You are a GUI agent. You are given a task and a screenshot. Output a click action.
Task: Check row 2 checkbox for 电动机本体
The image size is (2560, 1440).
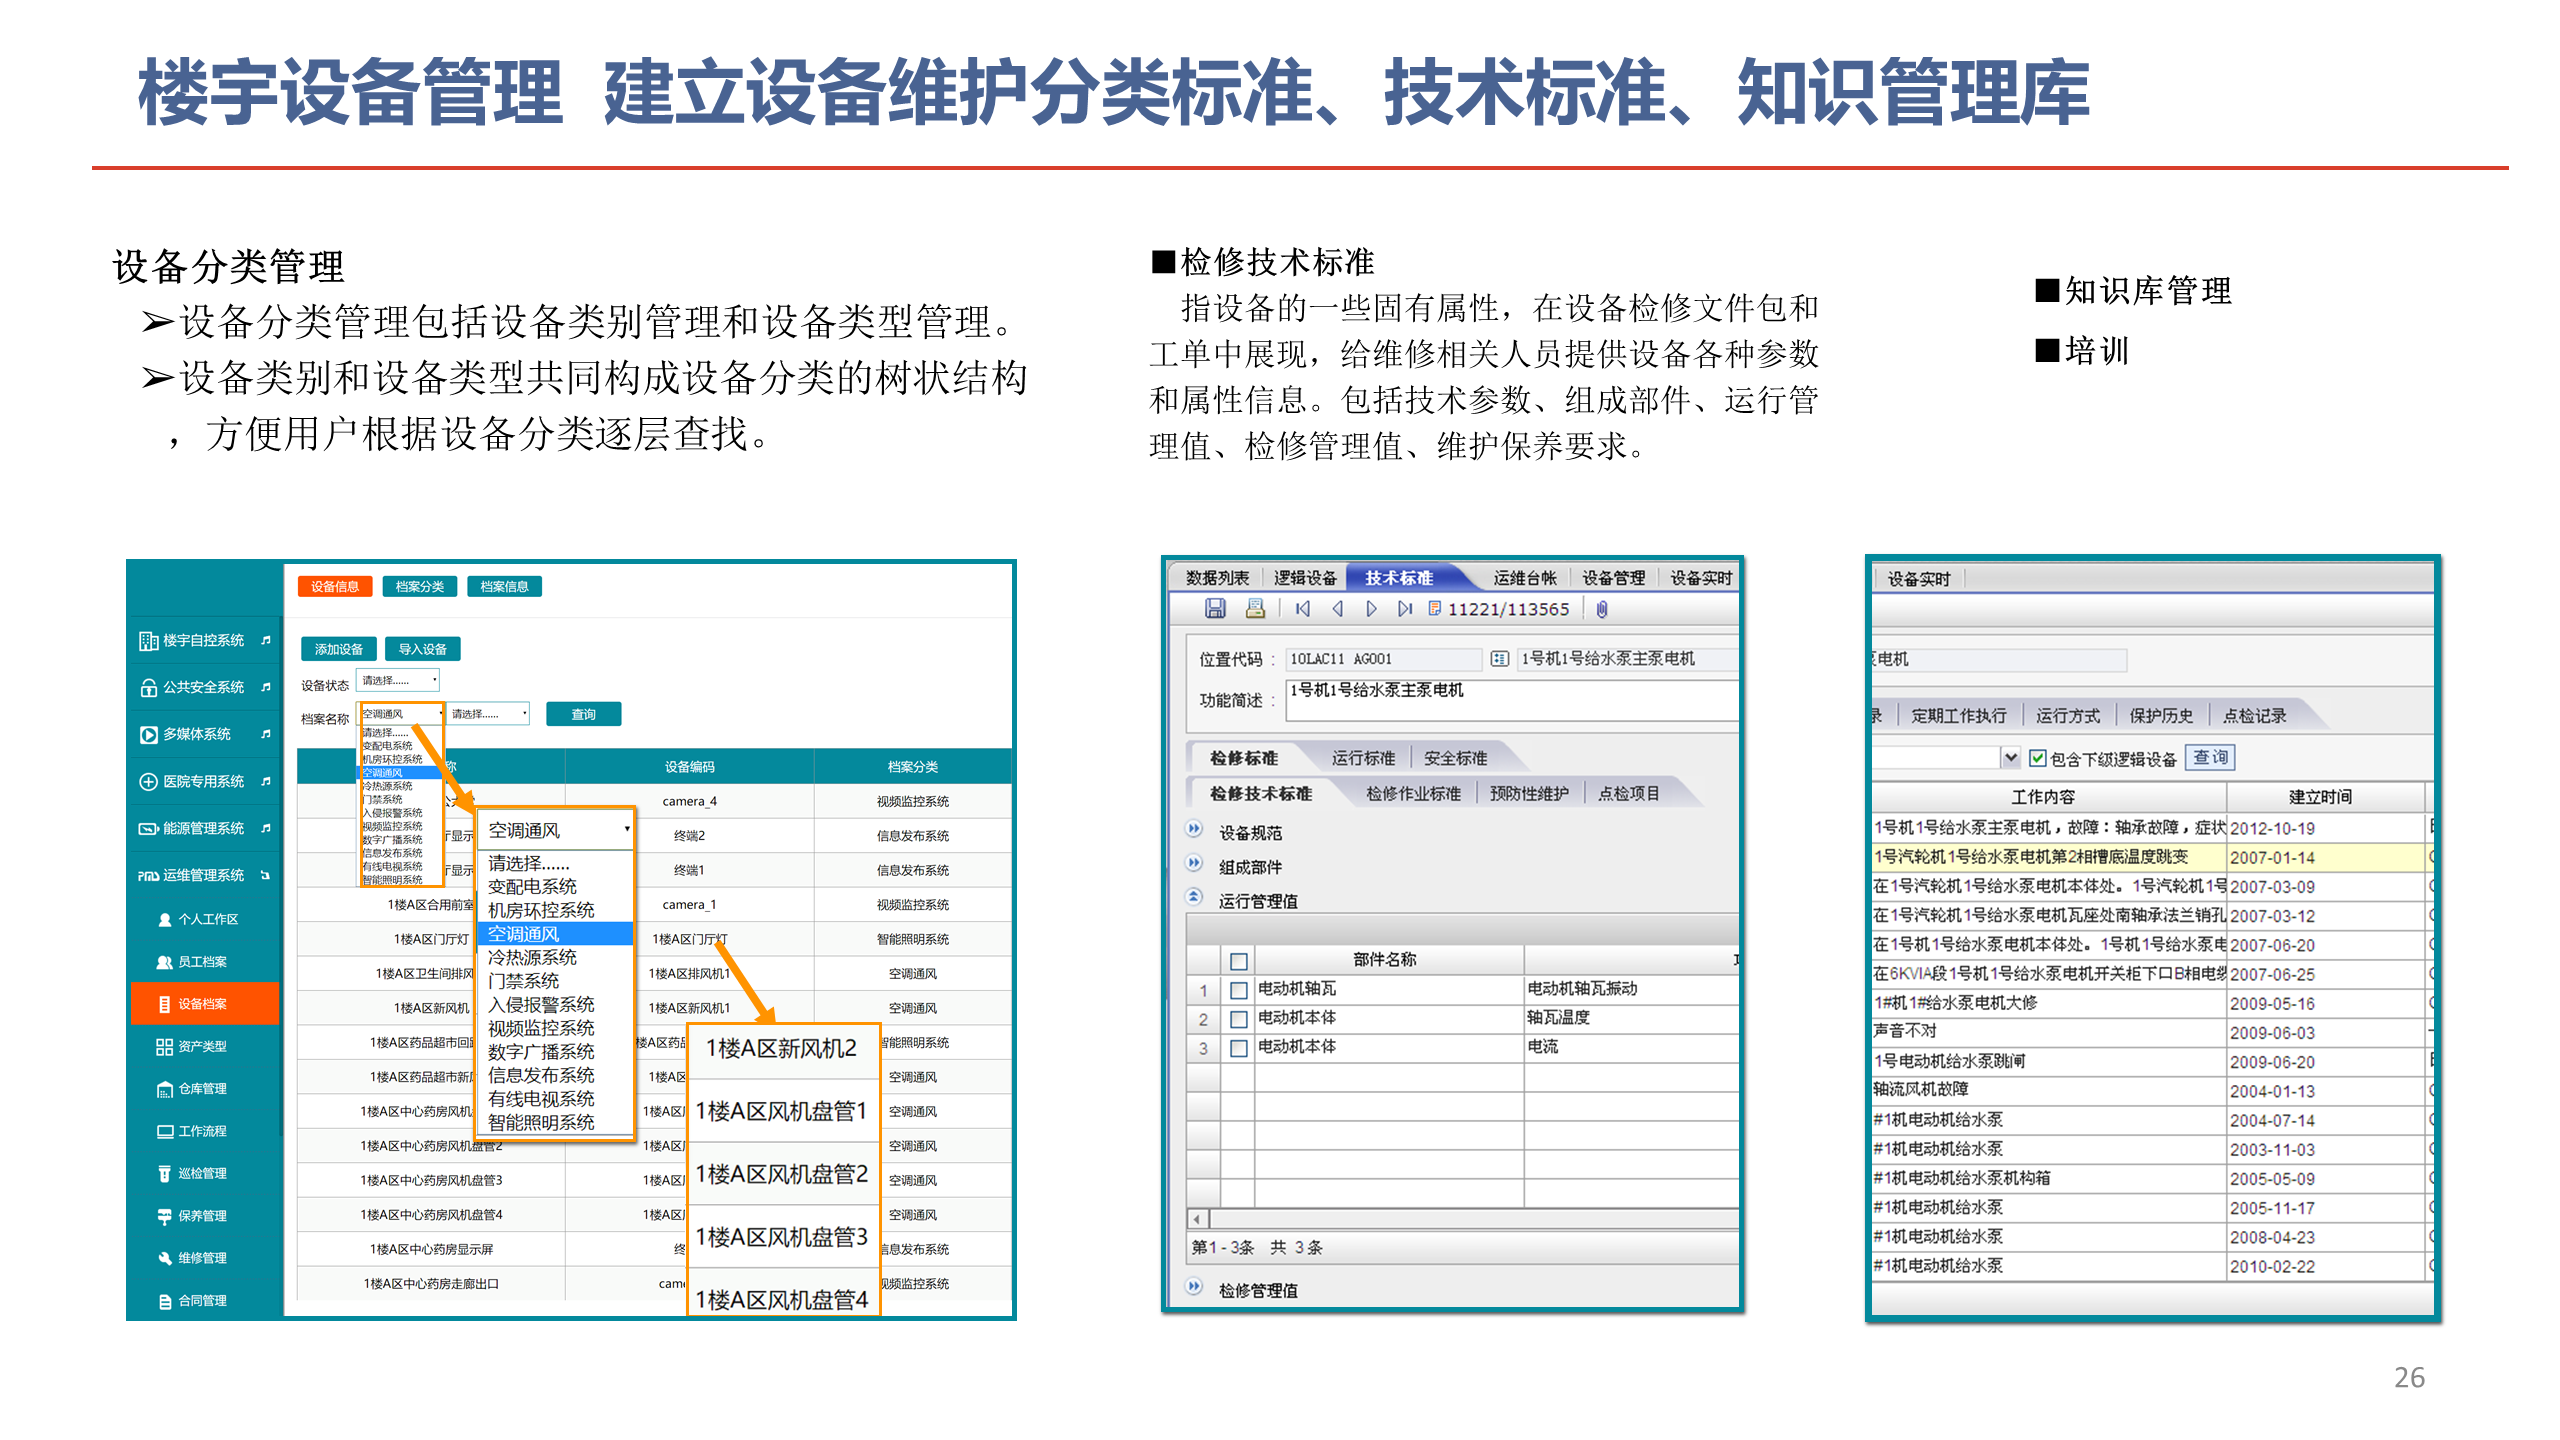(x=1239, y=1019)
